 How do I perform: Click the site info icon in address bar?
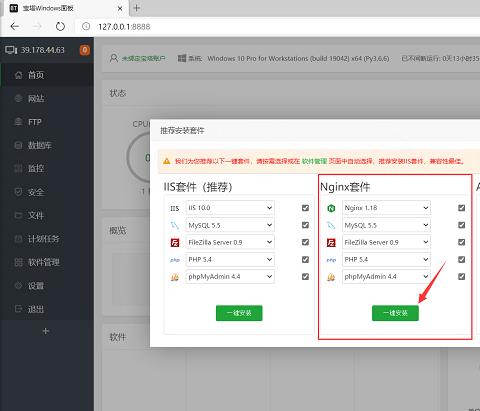point(86,26)
